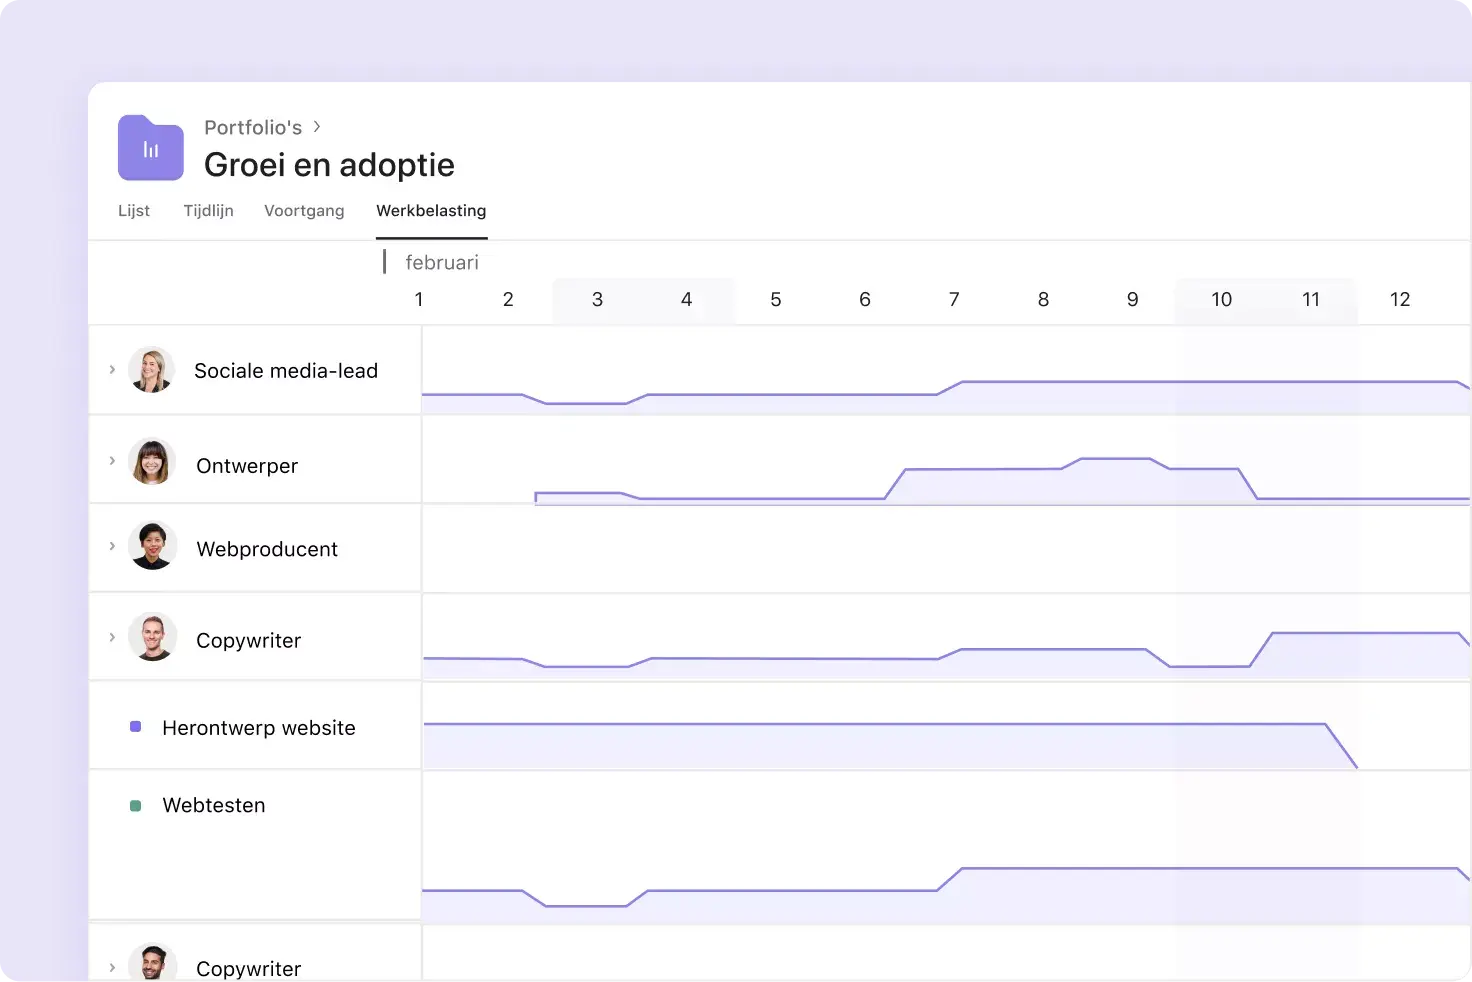Image resolution: width=1472 pixels, height=982 pixels.
Task: Click the first Copywriter's avatar
Action: coord(152,638)
